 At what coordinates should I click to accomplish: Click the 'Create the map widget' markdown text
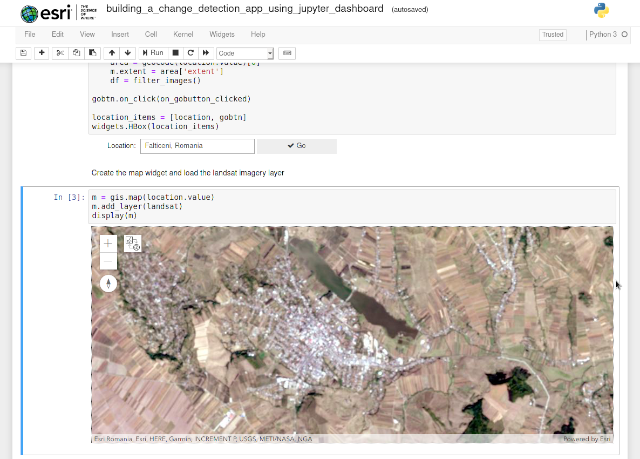(188, 173)
